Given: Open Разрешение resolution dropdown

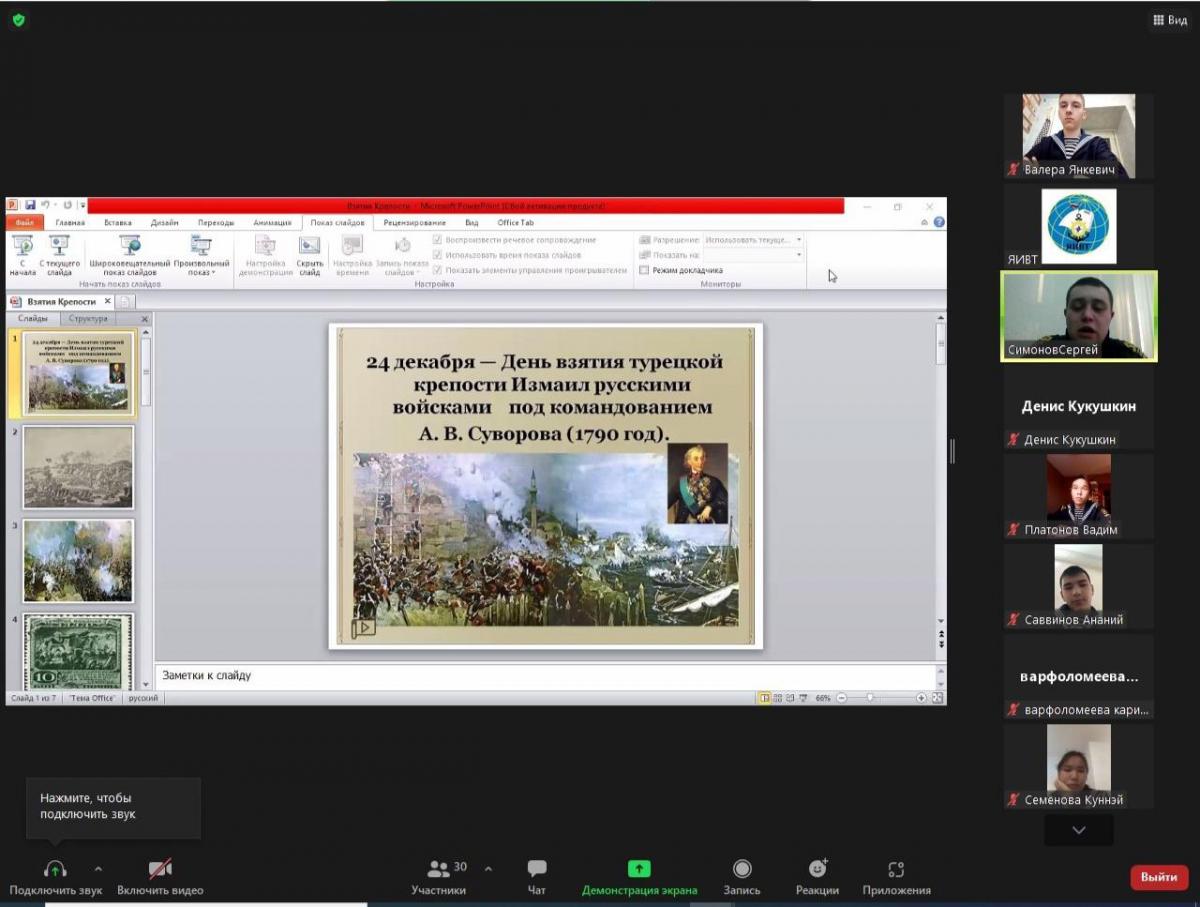Looking at the screenshot, I should pyautogui.click(x=754, y=240).
